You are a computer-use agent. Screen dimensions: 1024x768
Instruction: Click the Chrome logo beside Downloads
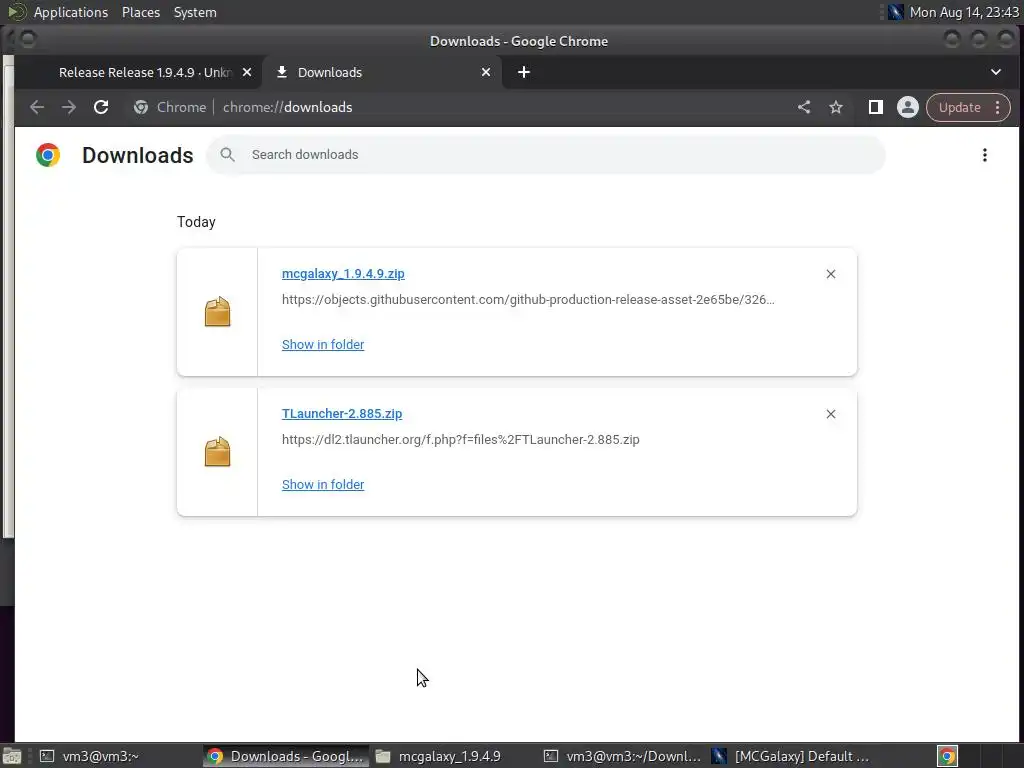coord(48,155)
